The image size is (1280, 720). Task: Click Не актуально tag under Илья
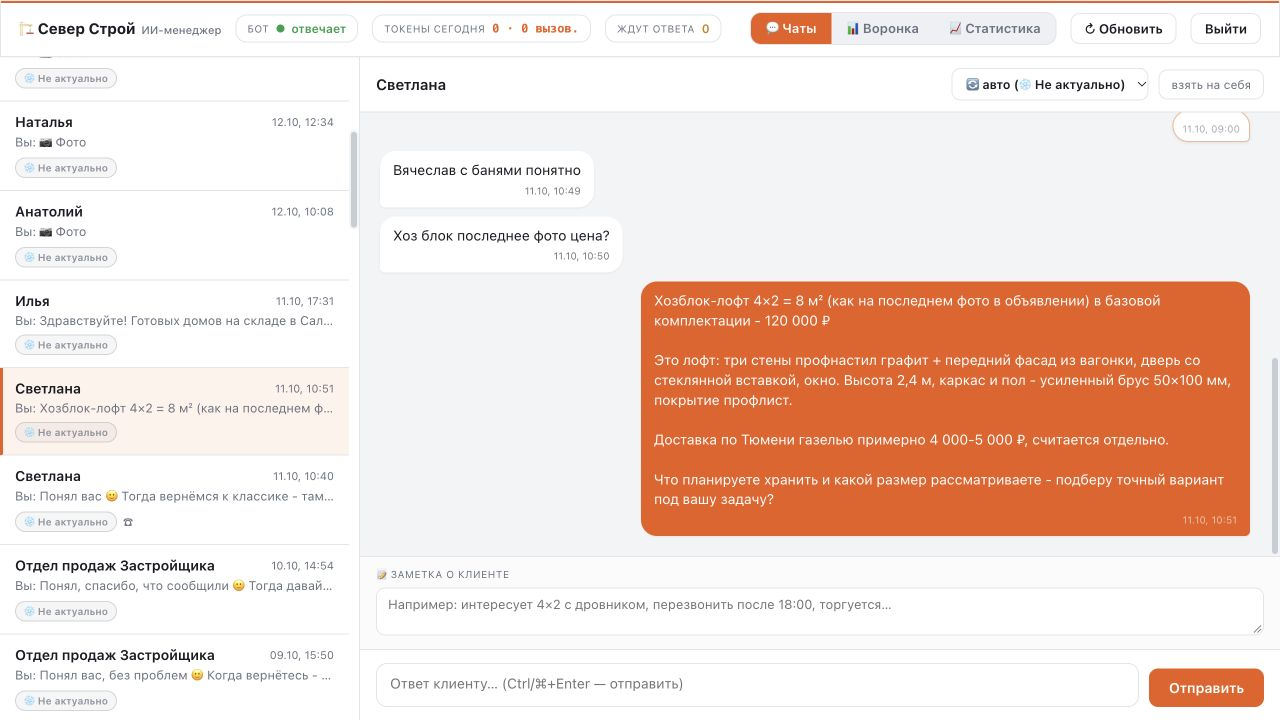point(66,345)
